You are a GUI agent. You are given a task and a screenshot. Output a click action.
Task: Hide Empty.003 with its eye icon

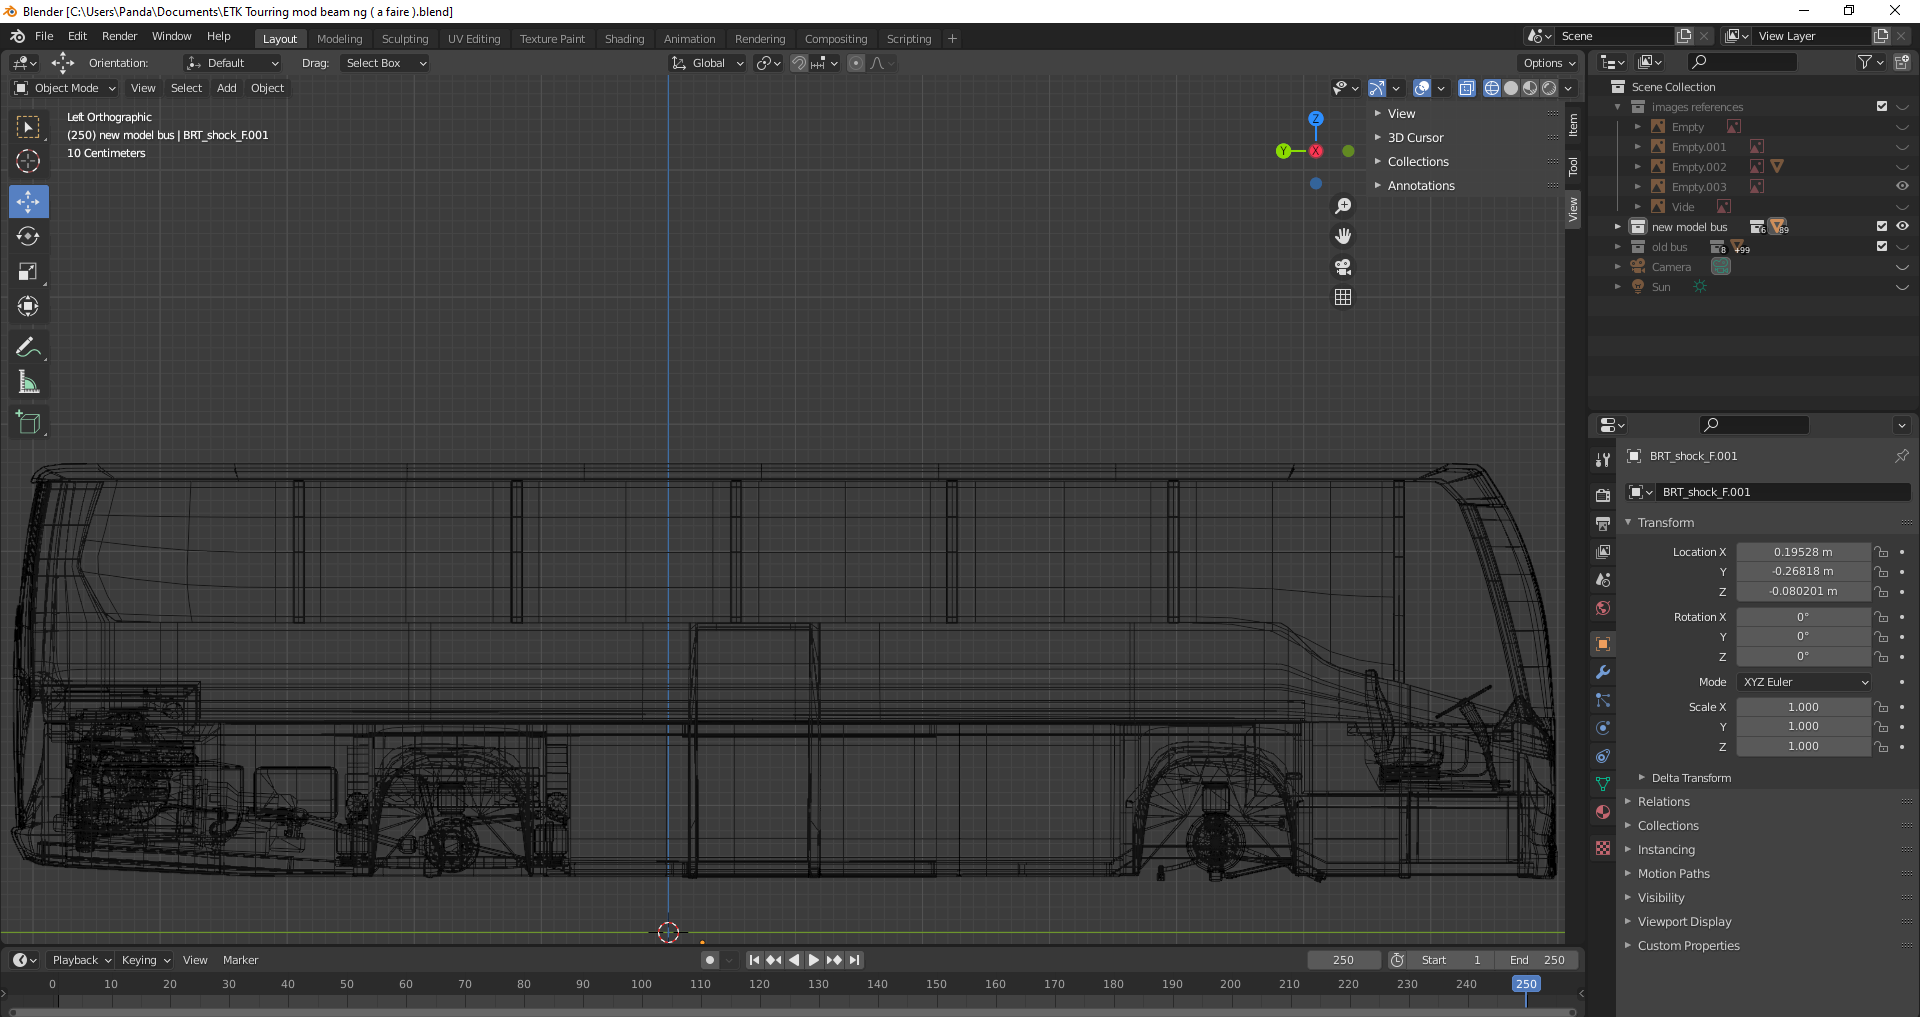point(1902,187)
